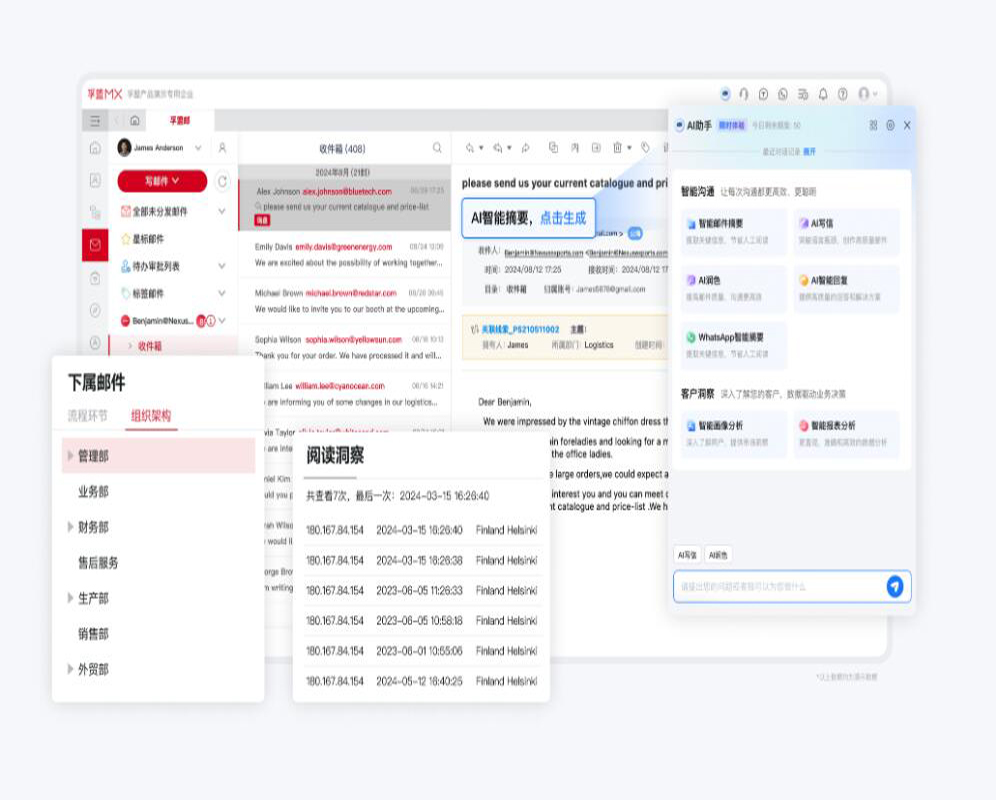This screenshot has height=800, width=996.
Task: Click the home icon next to 孚盟邮 tab
Action: [135, 120]
